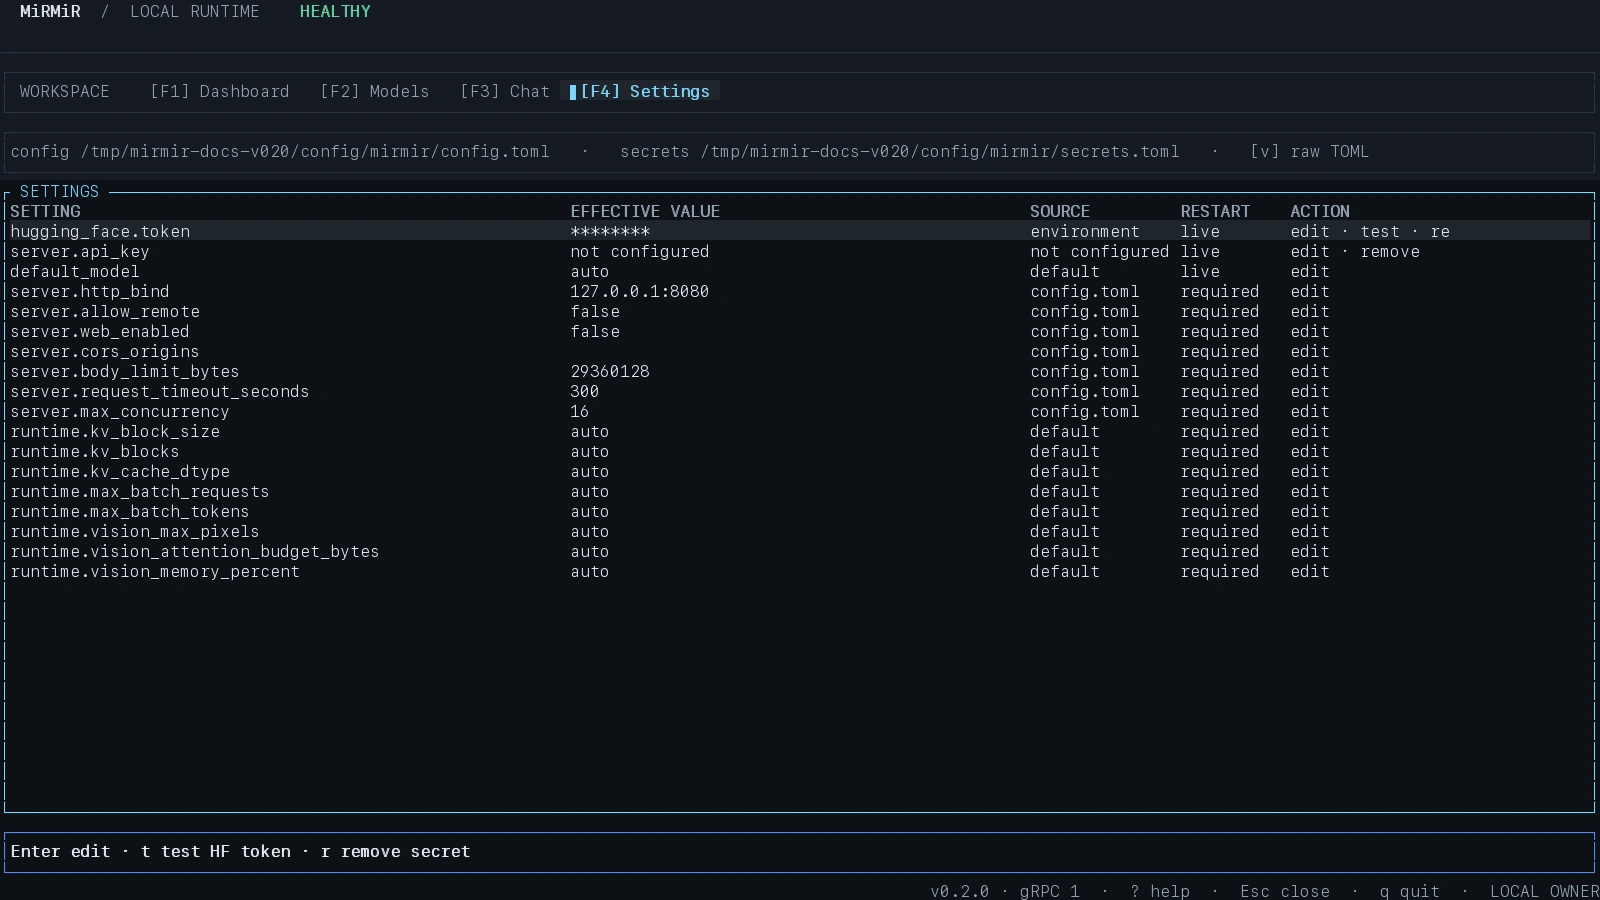Click edit for runtime.vision_max_pixels
This screenshot has height=900, width=1600.
click(x=1310, y=531)
